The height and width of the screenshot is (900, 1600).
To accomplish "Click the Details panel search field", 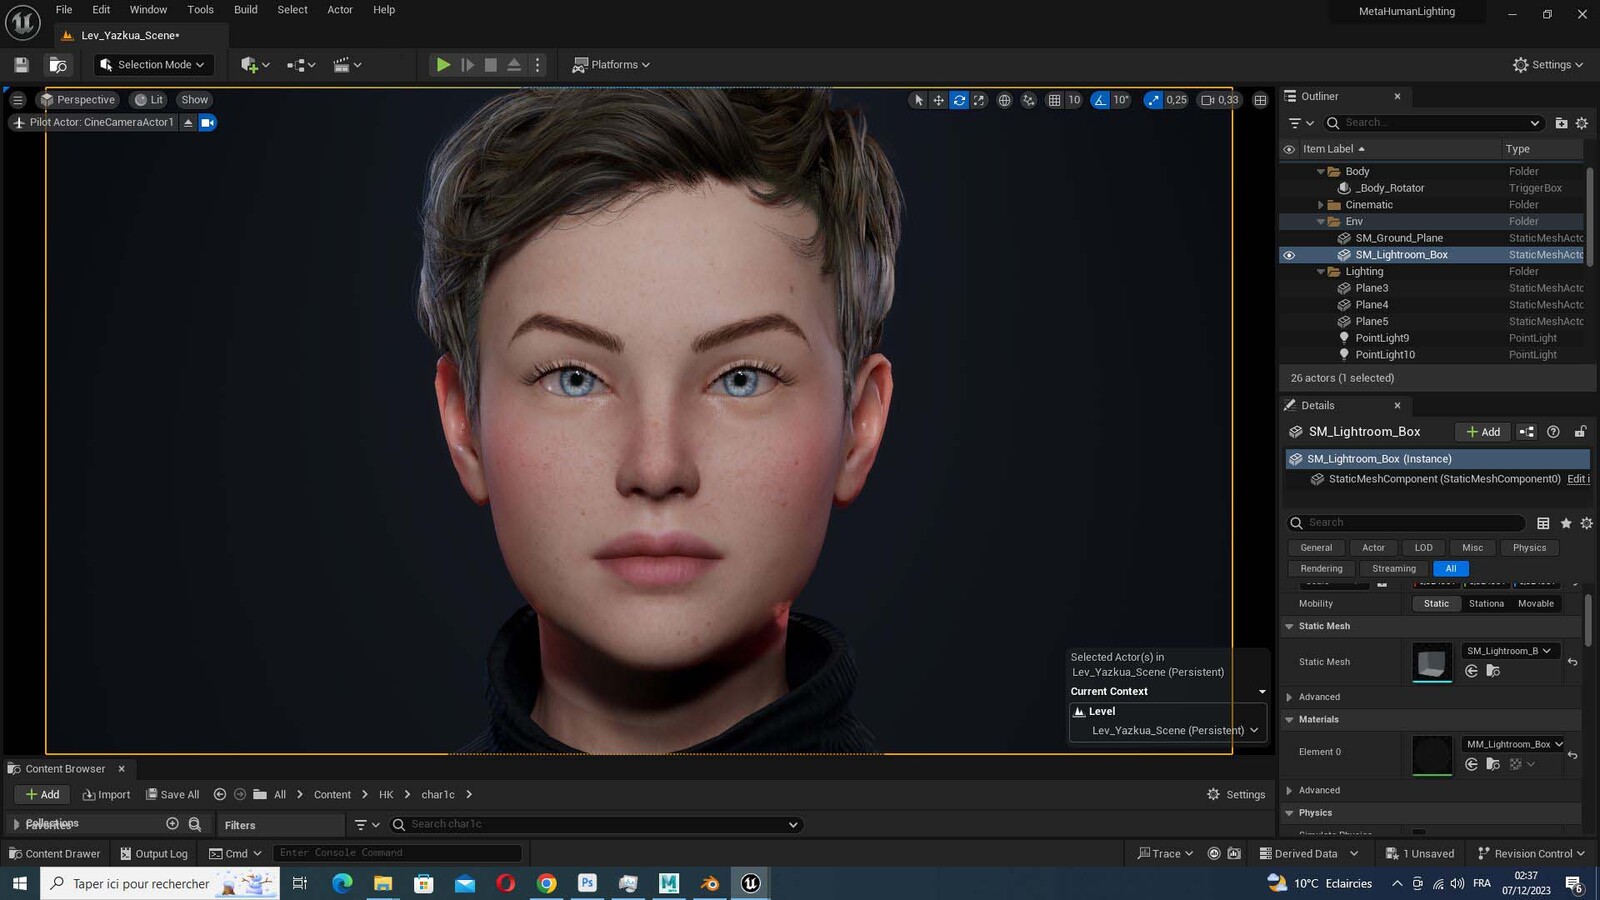I will pyautogui.click(x=1406, y=523).
